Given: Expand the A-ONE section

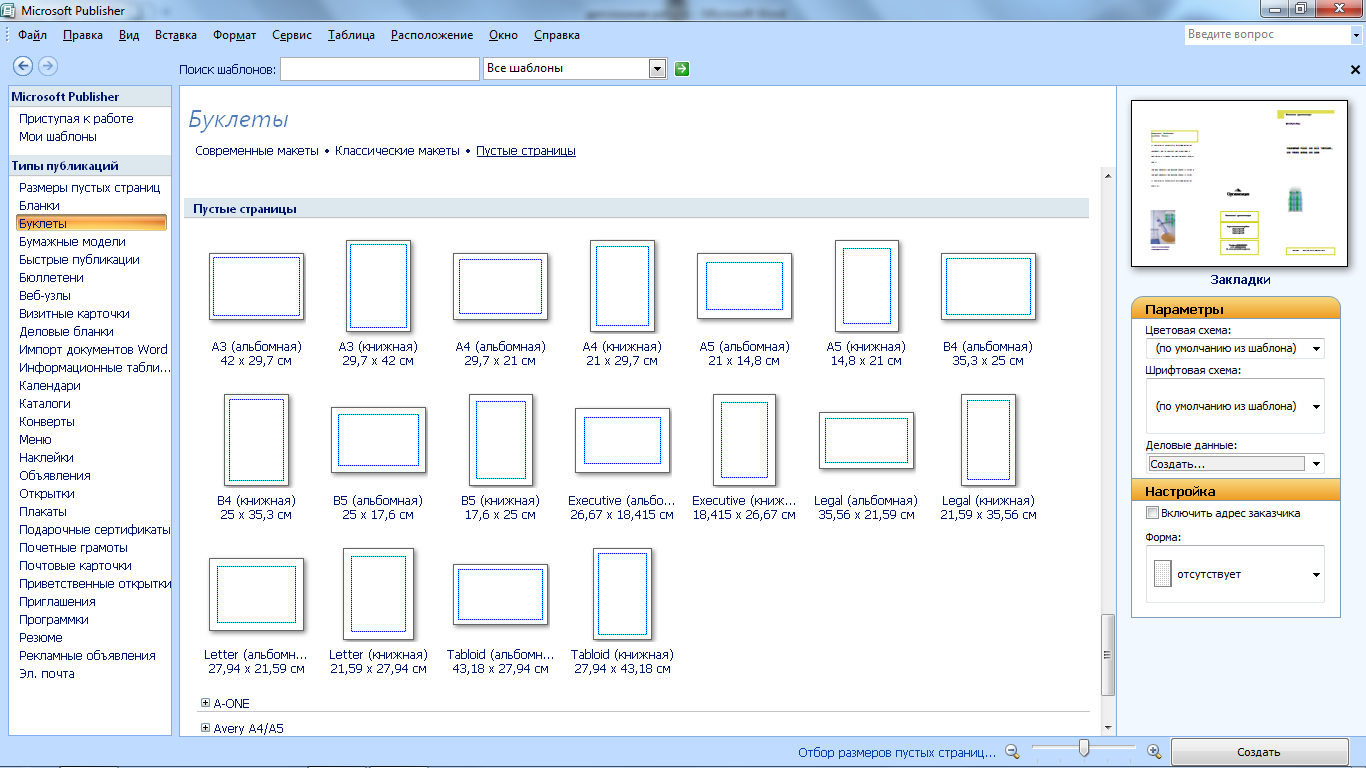Looking at the screenshot, I should point(206,704).
